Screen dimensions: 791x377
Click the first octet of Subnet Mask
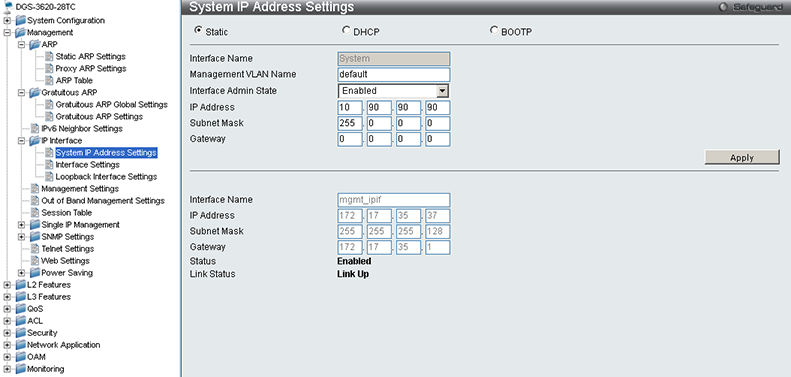point(350,123)
